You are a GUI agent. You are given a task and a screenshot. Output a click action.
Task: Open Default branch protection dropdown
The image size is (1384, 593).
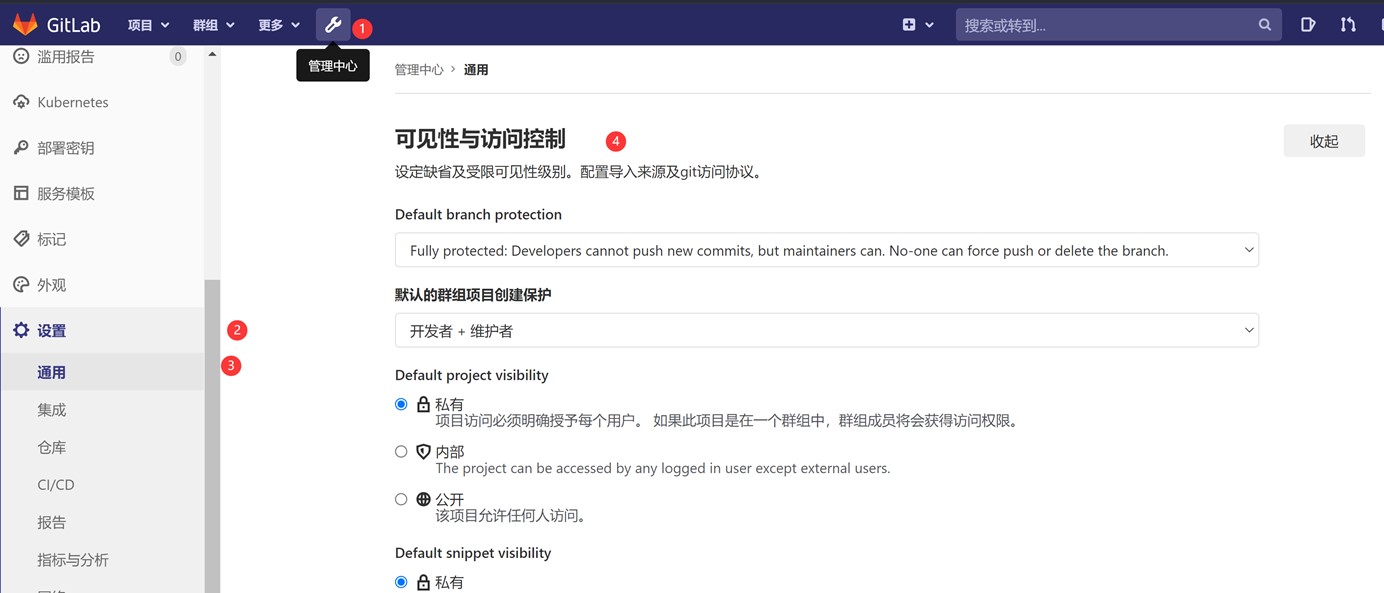click(x=826, y=250)
